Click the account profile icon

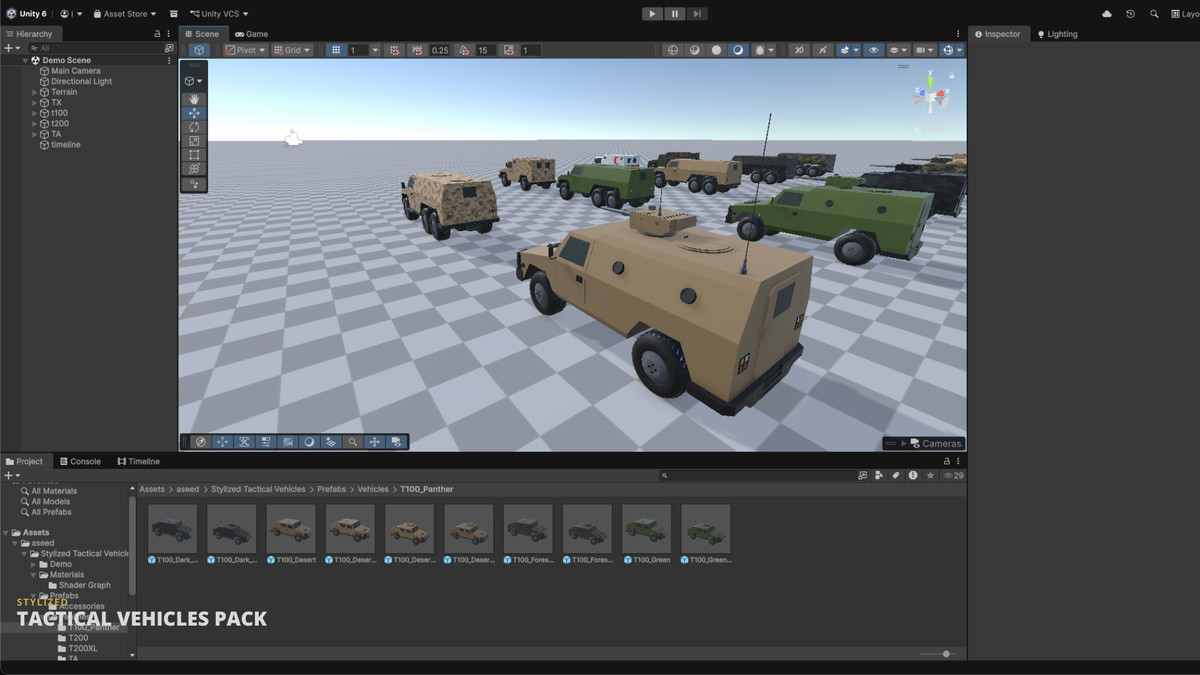(x=71, y=14)
